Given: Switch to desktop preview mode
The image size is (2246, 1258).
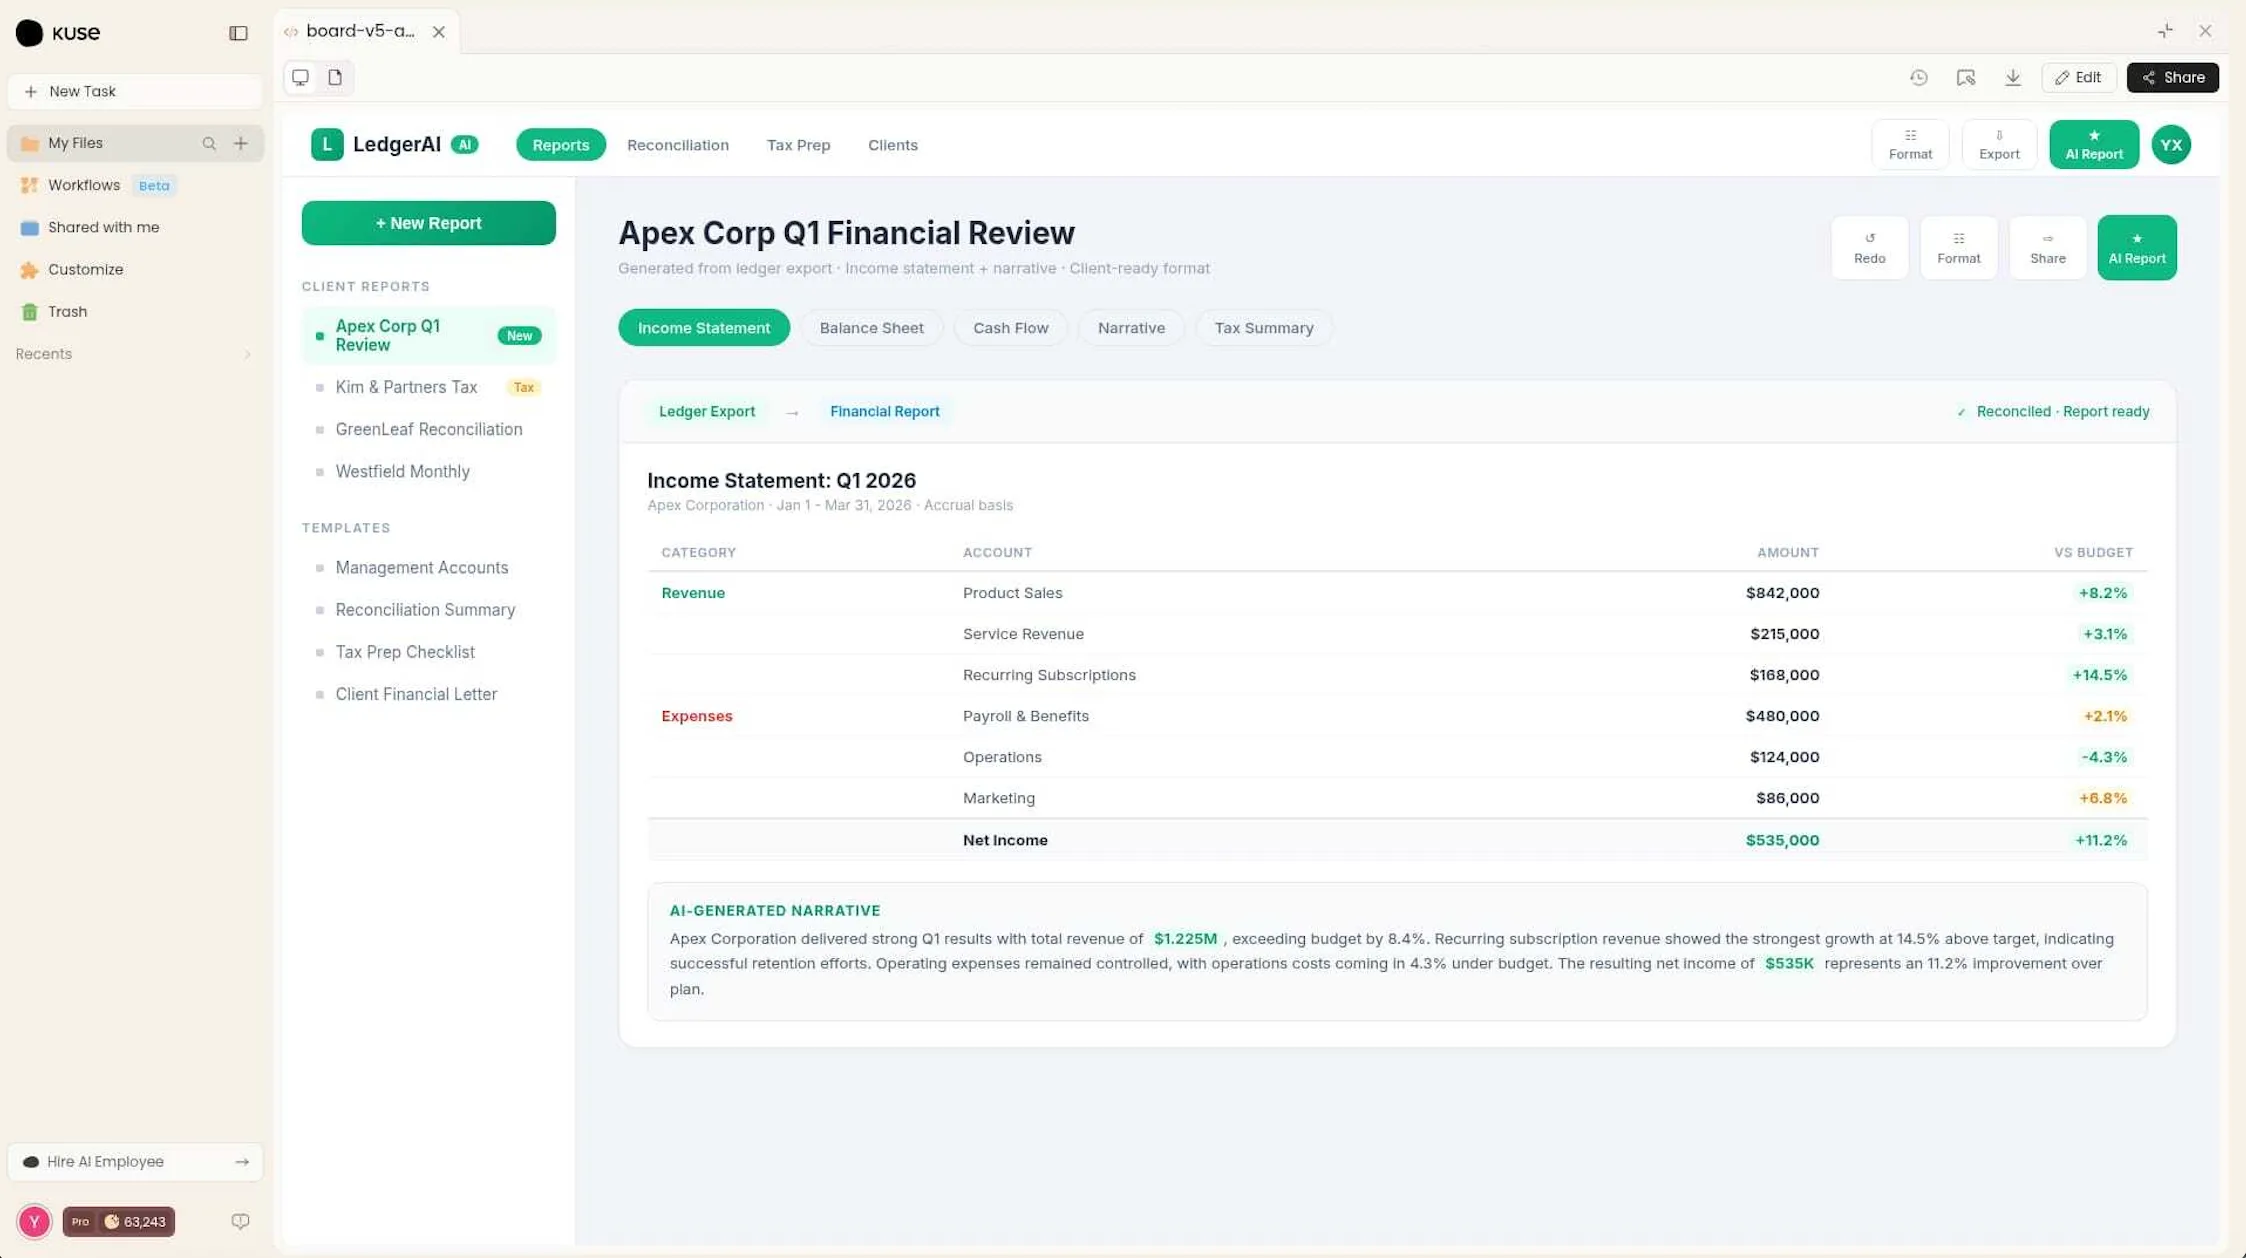Looking at the screenshot, I should (300, 77).
